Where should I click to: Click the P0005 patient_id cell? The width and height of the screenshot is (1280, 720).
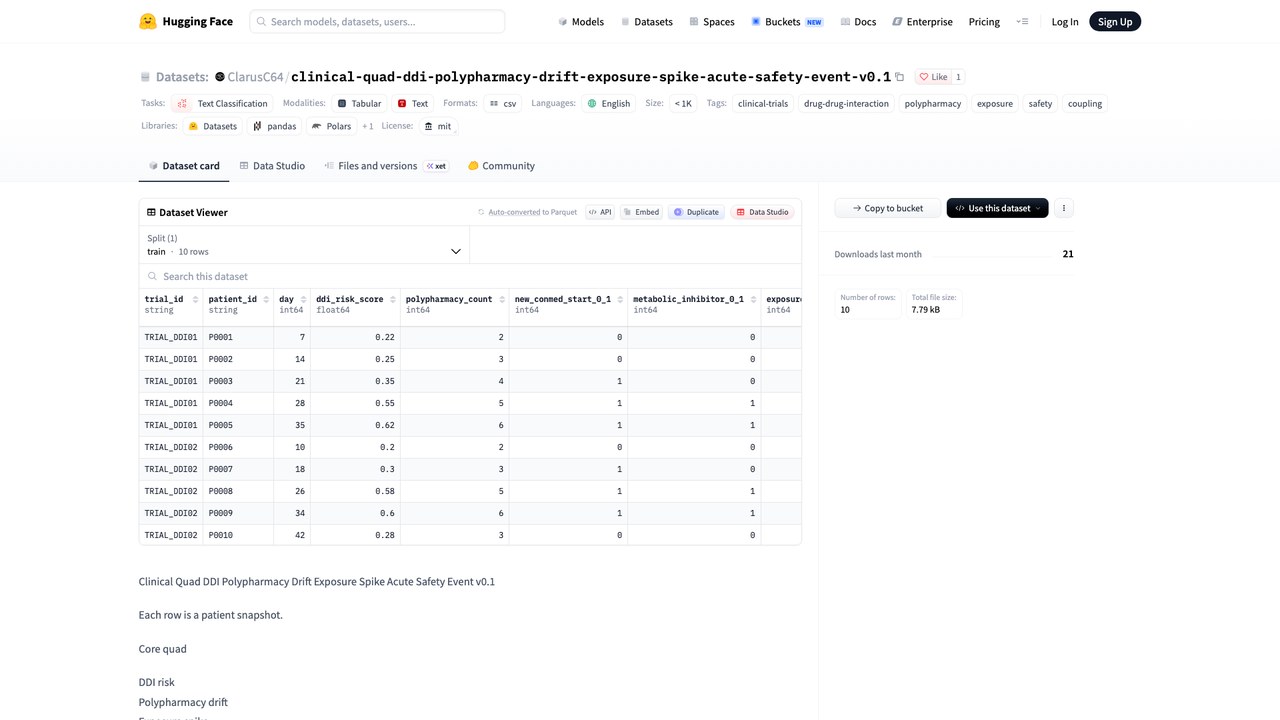point(240,425)
